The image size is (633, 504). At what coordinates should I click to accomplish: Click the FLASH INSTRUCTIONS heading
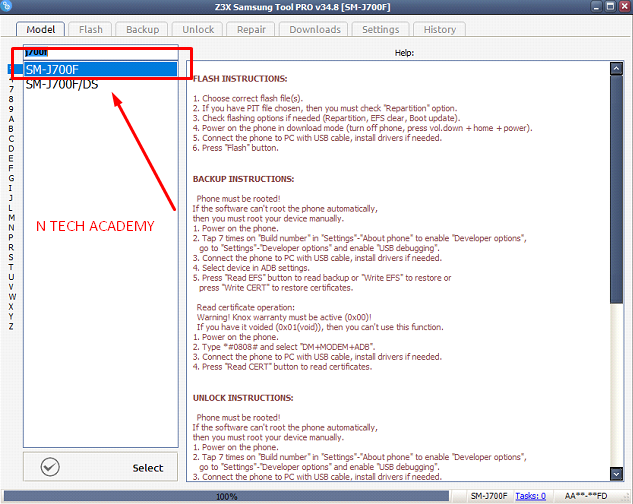(x=240, y=79)
